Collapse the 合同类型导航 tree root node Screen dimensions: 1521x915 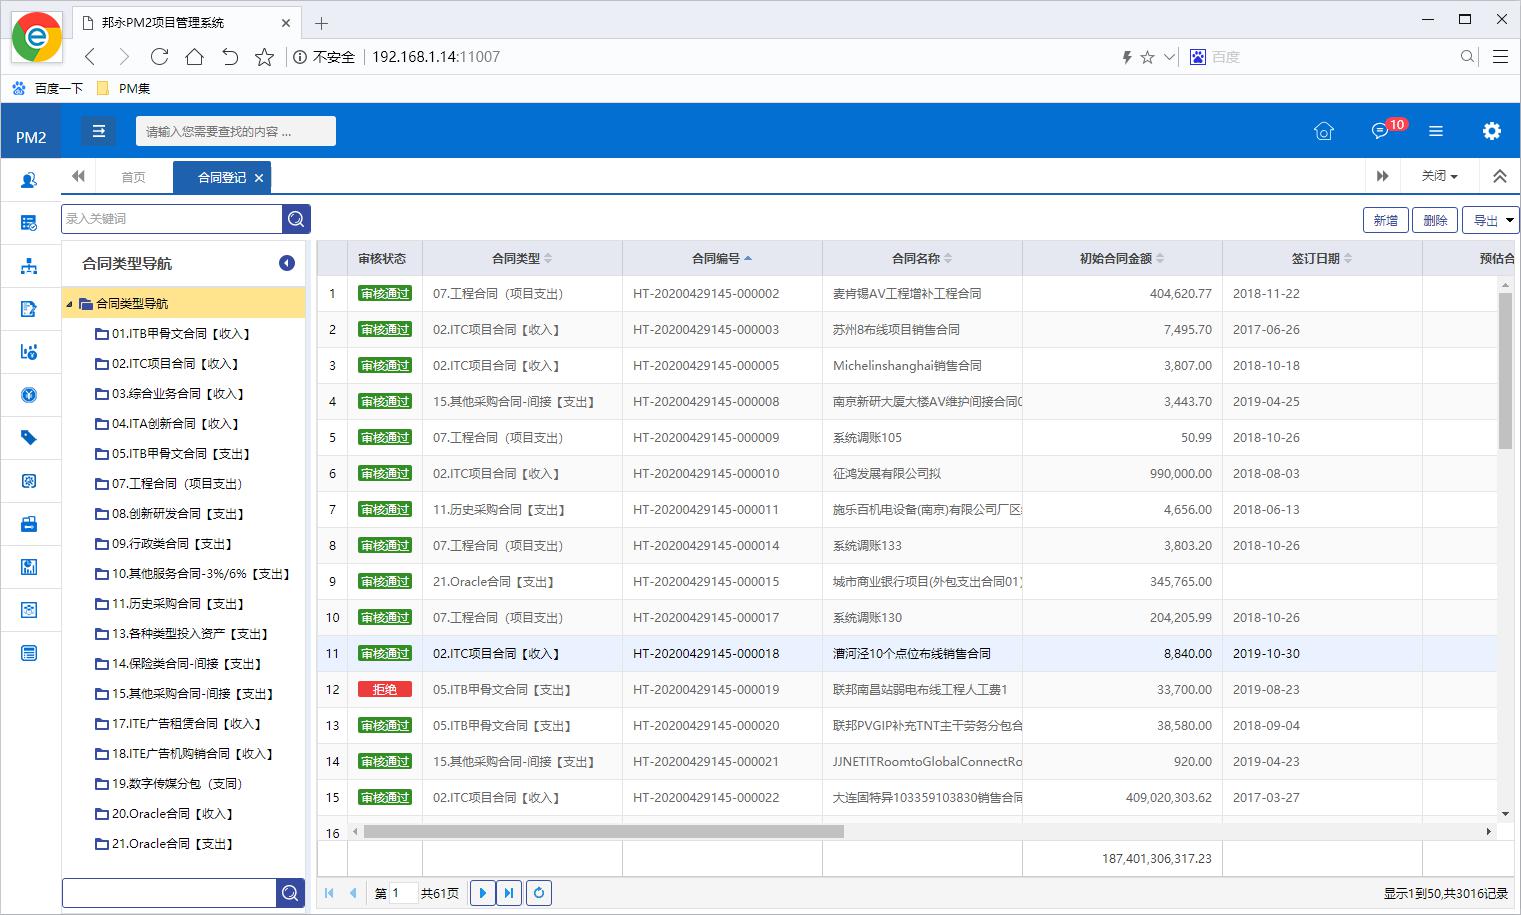(x=69, y=304)
